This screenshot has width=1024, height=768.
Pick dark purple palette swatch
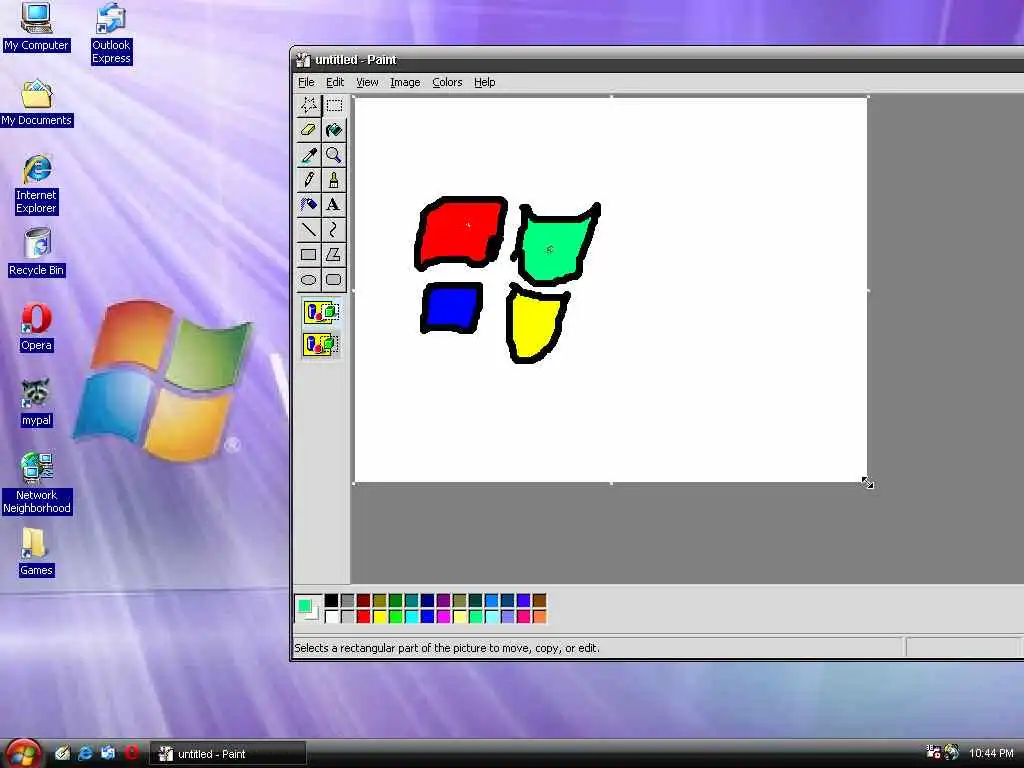[x=443, y=600]
